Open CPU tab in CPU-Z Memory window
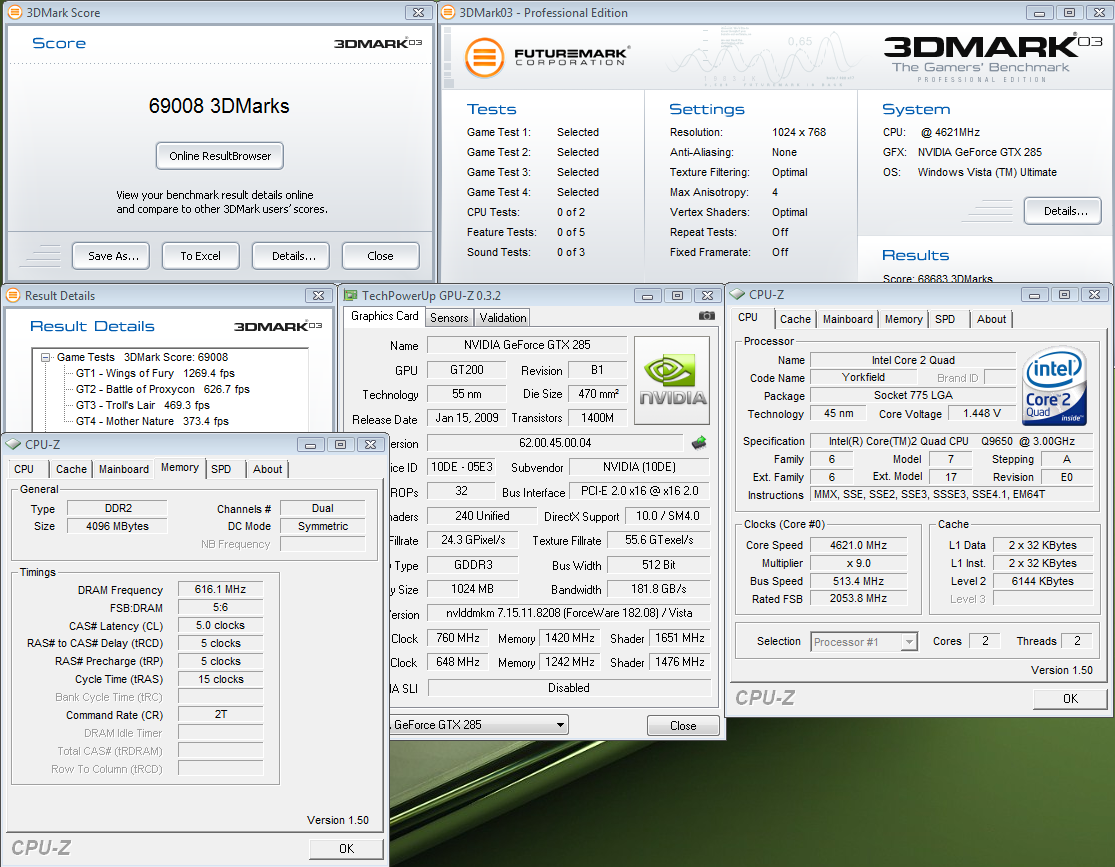 [x=24, y=469]
